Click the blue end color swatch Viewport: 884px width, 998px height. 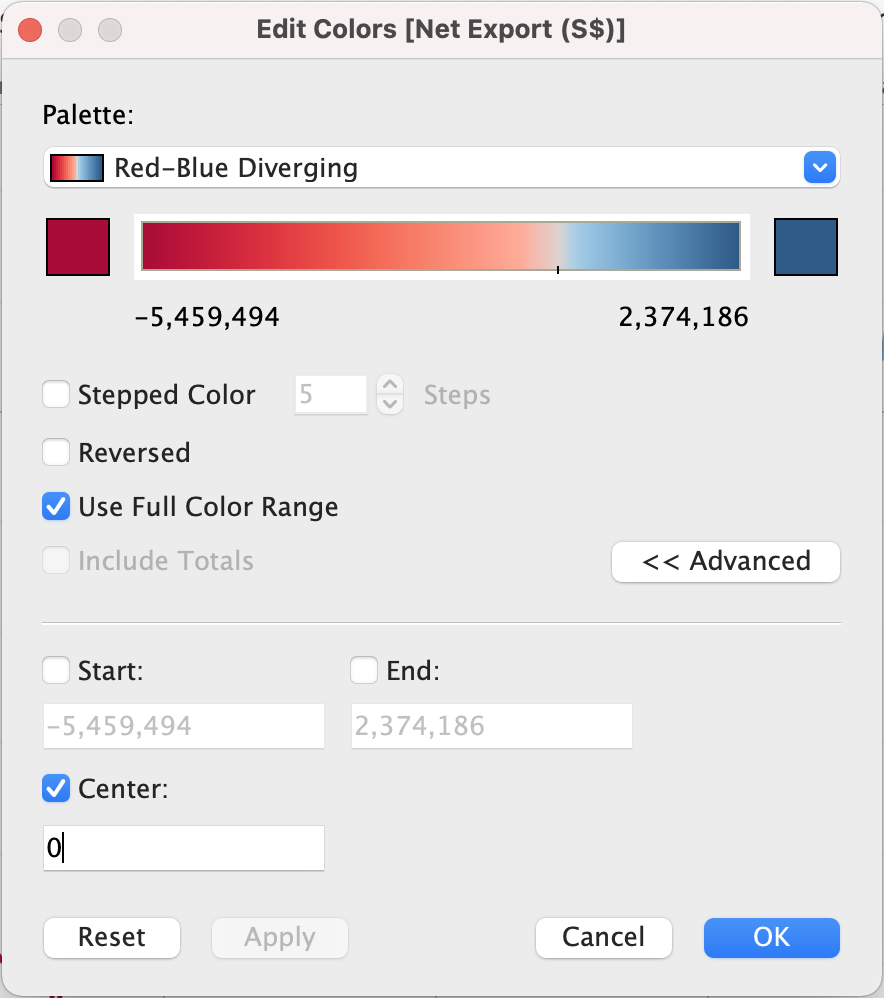pyautogui.click(x=806, y=247)
